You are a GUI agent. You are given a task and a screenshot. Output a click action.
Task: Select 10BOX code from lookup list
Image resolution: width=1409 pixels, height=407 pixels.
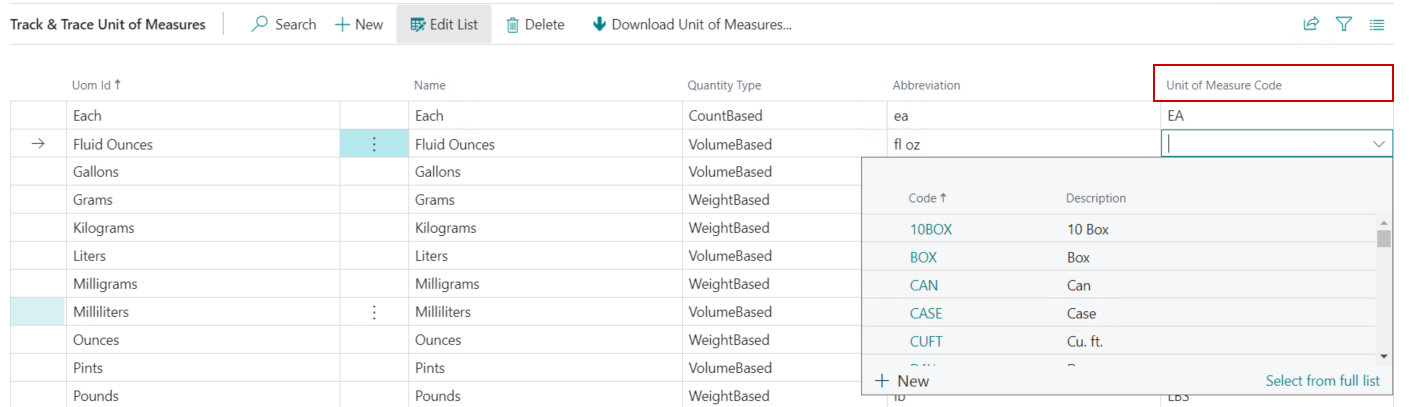930,229
